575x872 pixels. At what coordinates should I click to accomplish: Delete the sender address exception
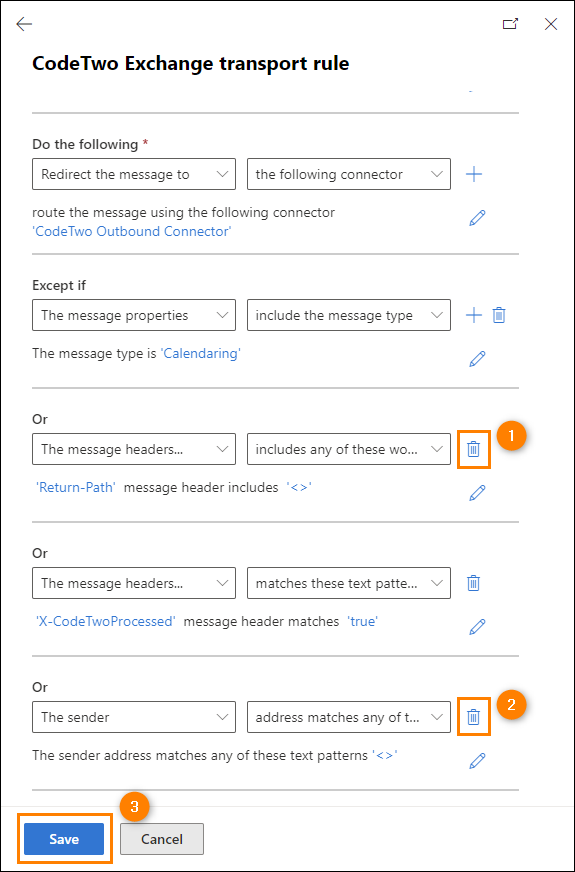tap(473, 717)
